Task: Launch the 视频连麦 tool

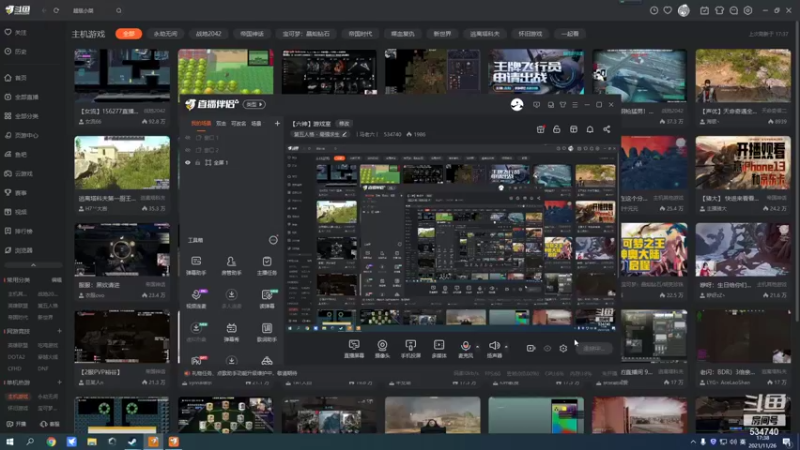Action: pyautogui.click(x=196, y=298)
